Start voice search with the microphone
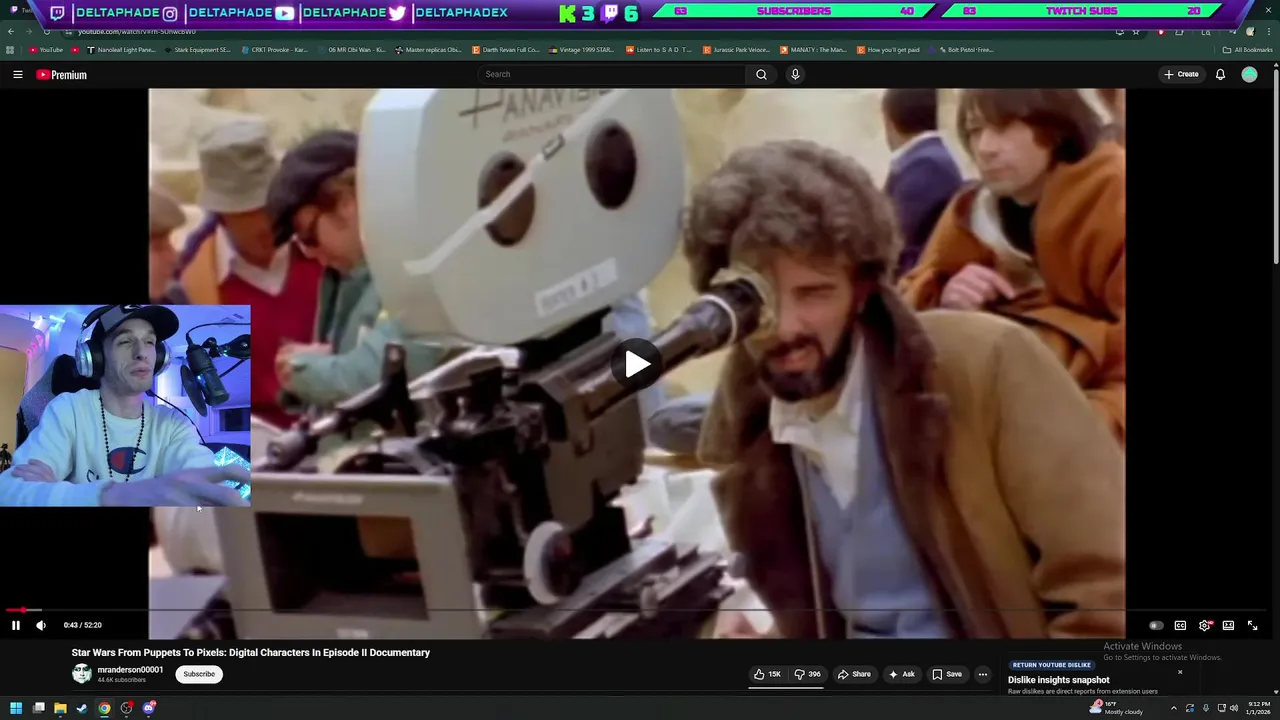Screen dimensions: 1280x720 [795, 74]
